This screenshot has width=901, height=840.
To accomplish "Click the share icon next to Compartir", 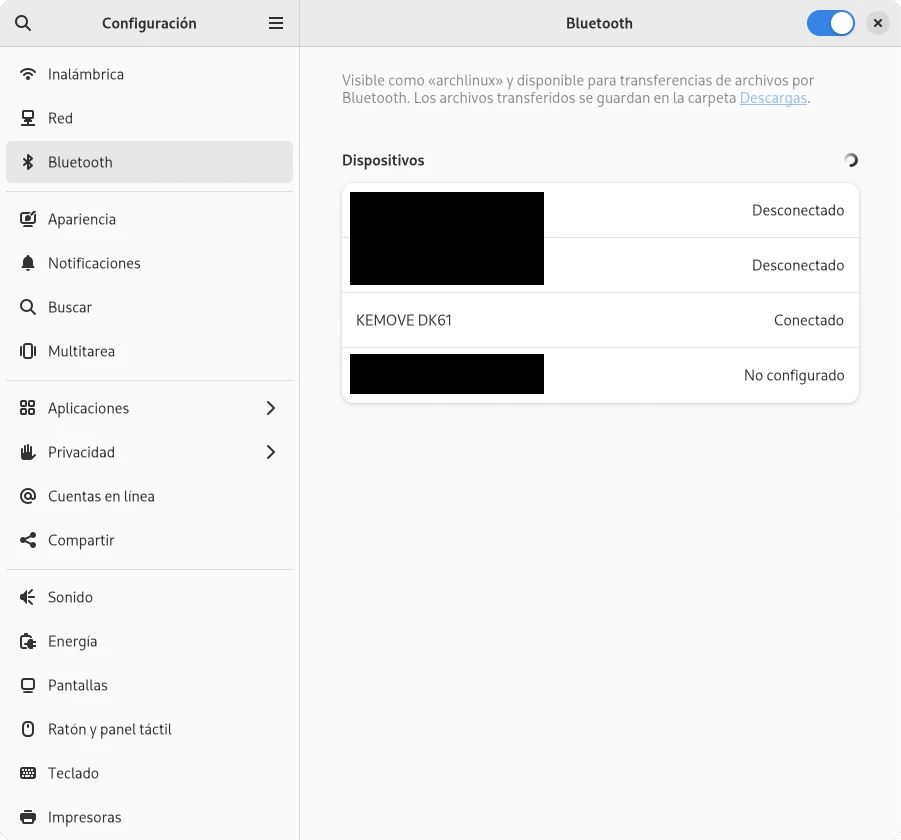I will pyautogui.click(x=28, y=540).
